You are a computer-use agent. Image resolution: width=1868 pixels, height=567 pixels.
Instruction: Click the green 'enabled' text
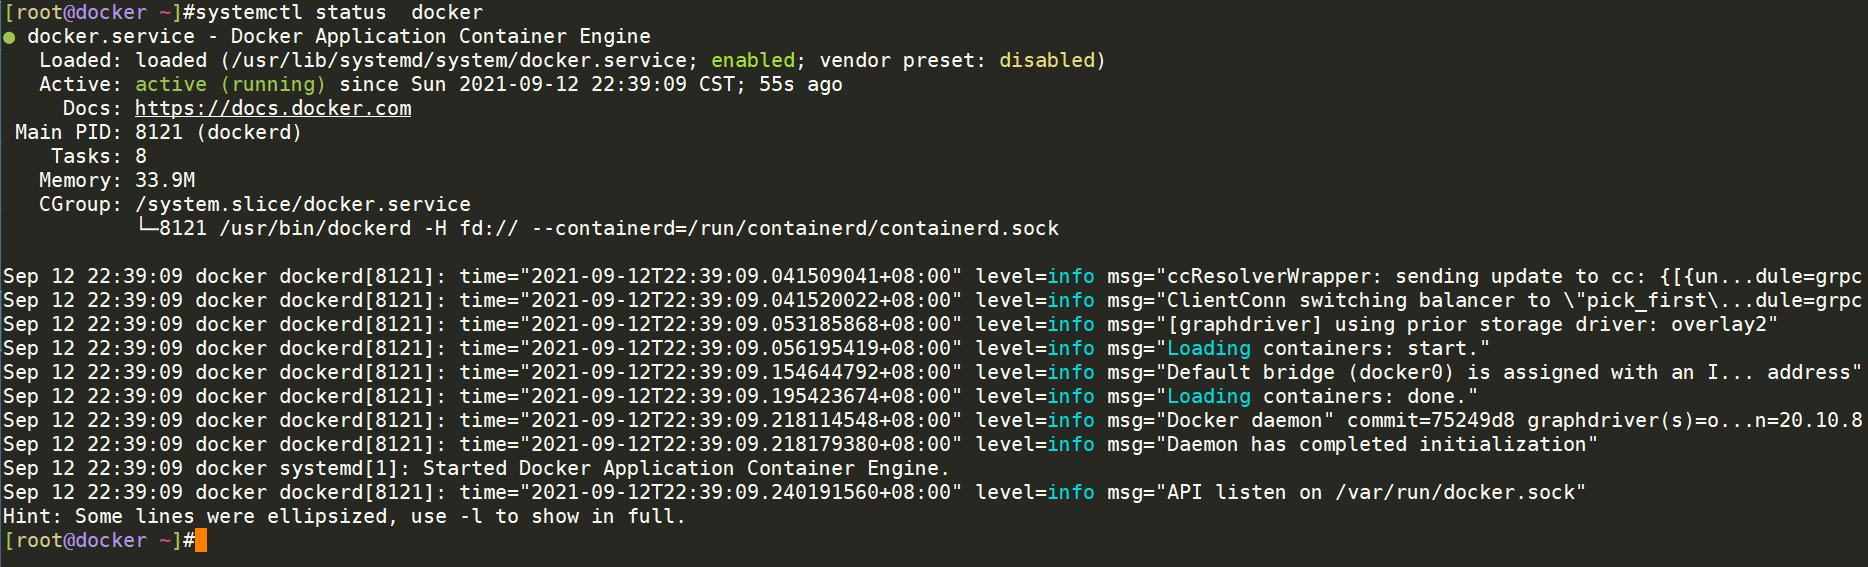pos(753,60)
